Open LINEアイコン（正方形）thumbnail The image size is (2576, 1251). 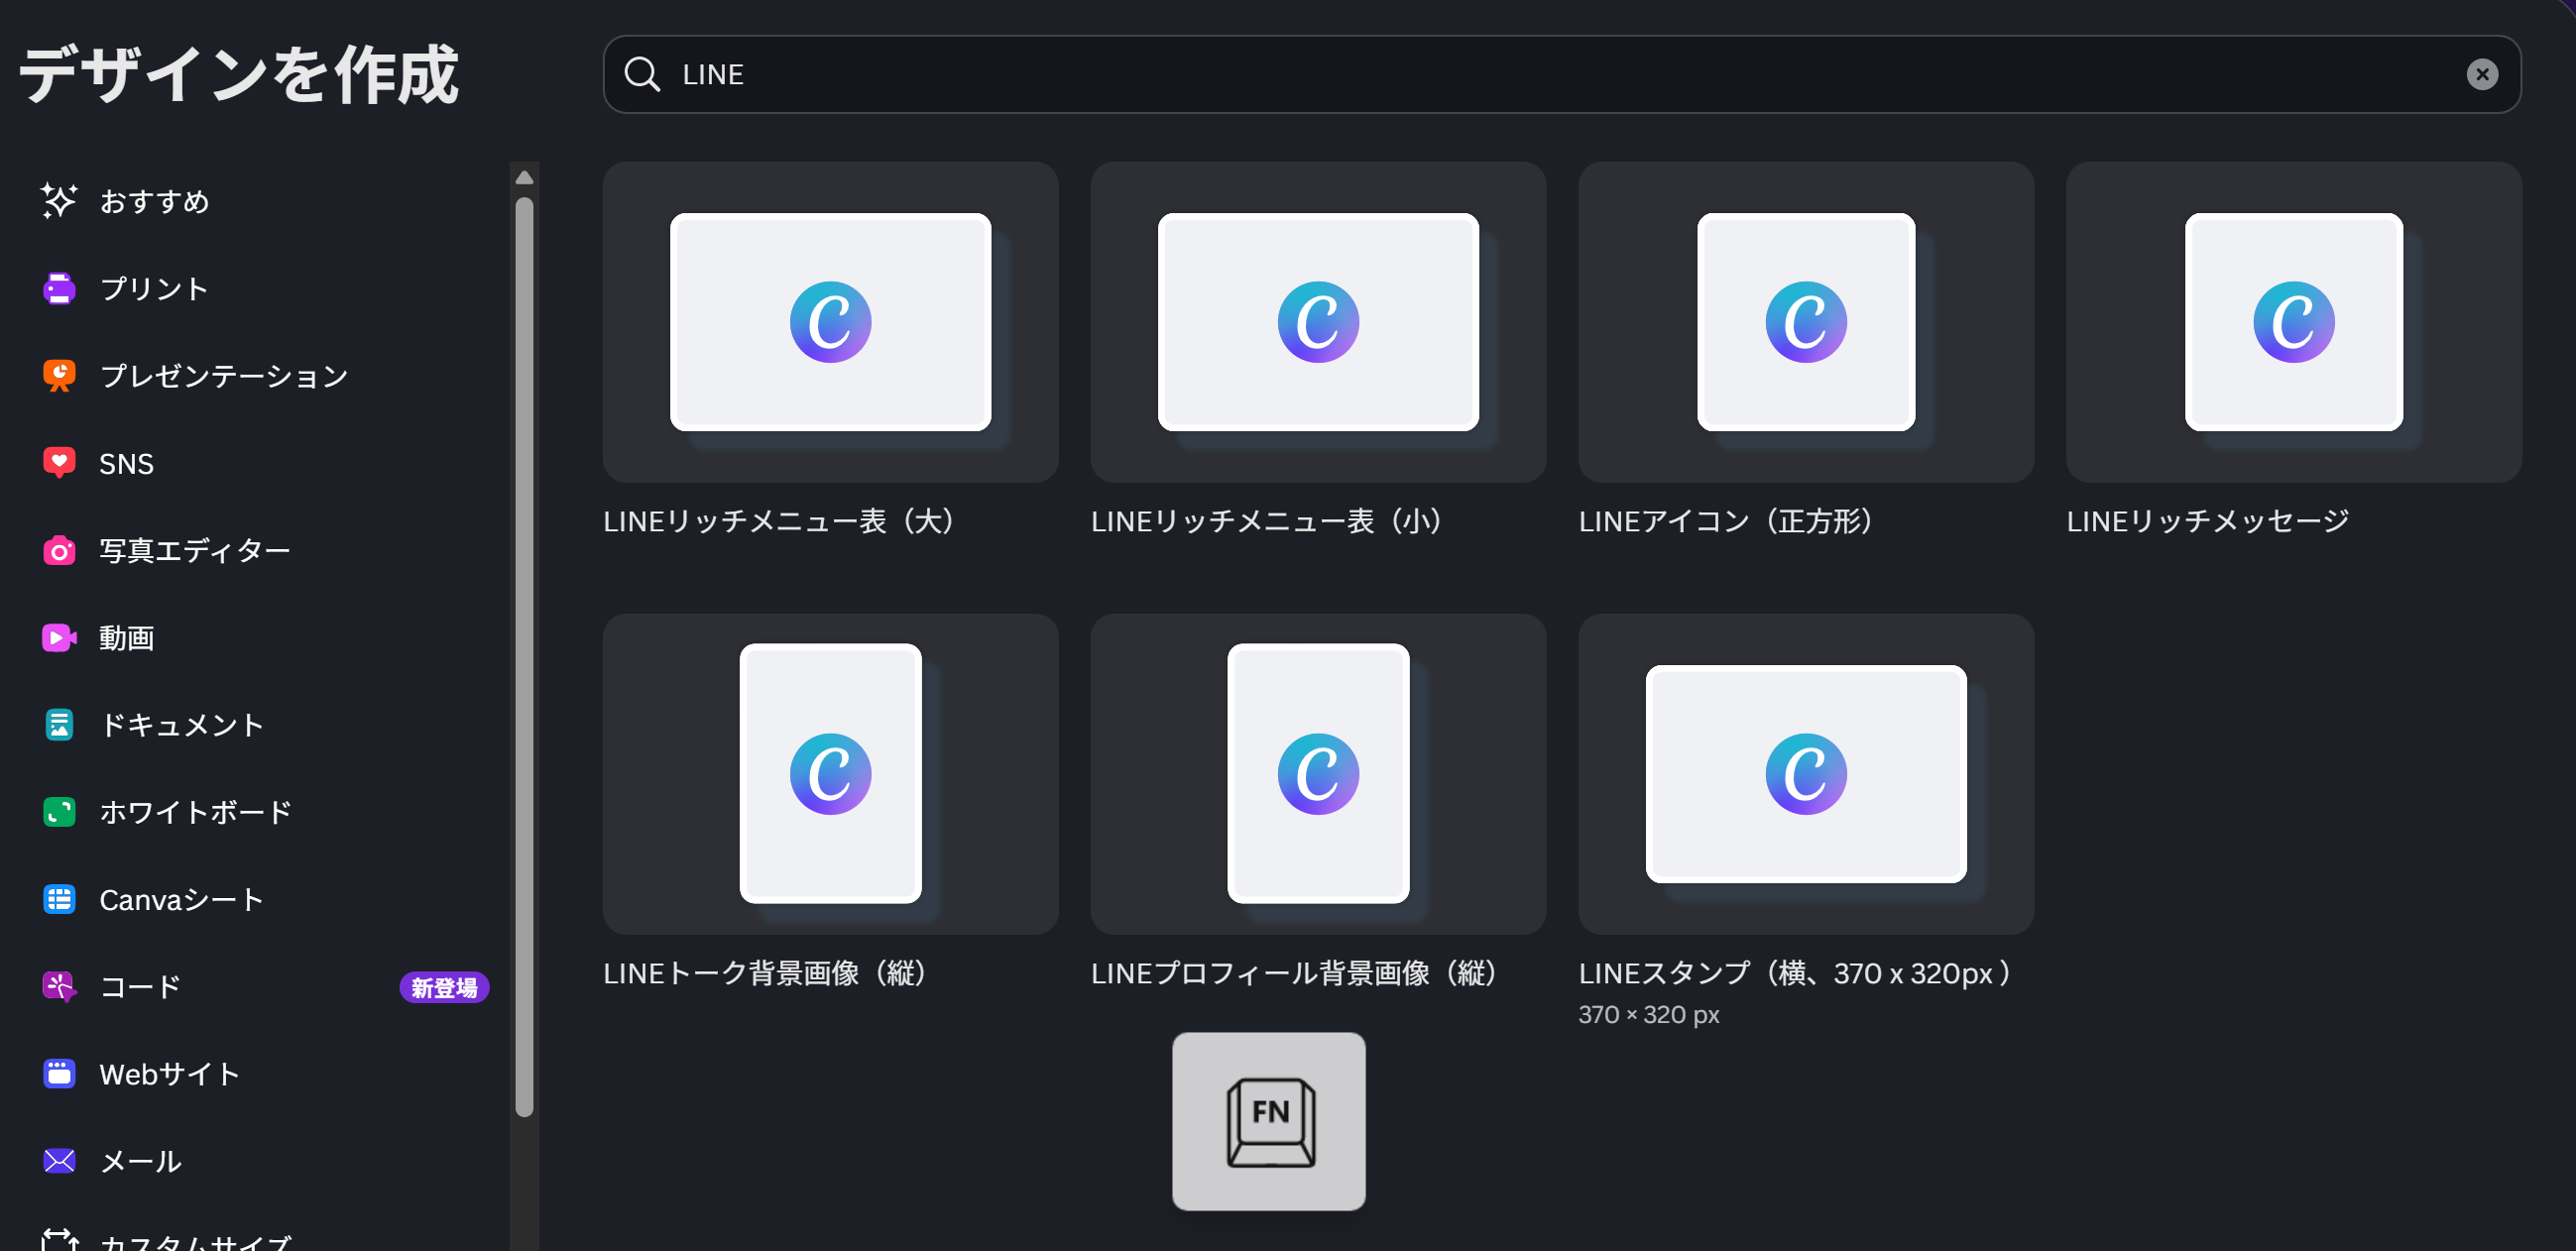coord(1806,322)
